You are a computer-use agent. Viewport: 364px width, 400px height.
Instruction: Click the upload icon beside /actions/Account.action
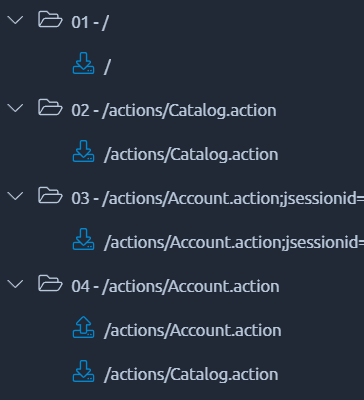[83, 327]
